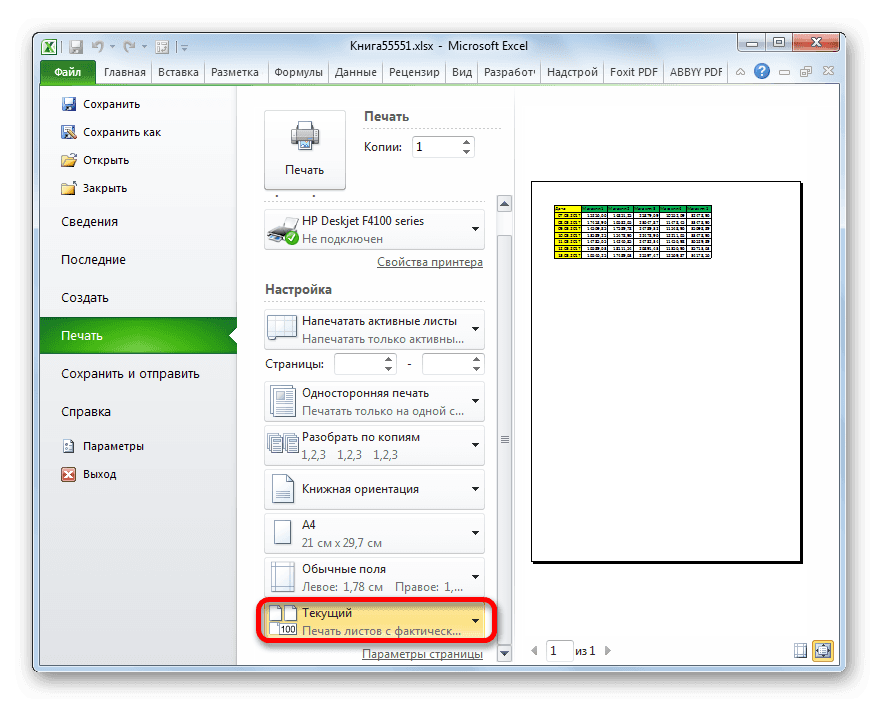The image size is (879, 705).
Task: Open Excel Help with the question mark icon
Action: (762, 71)
